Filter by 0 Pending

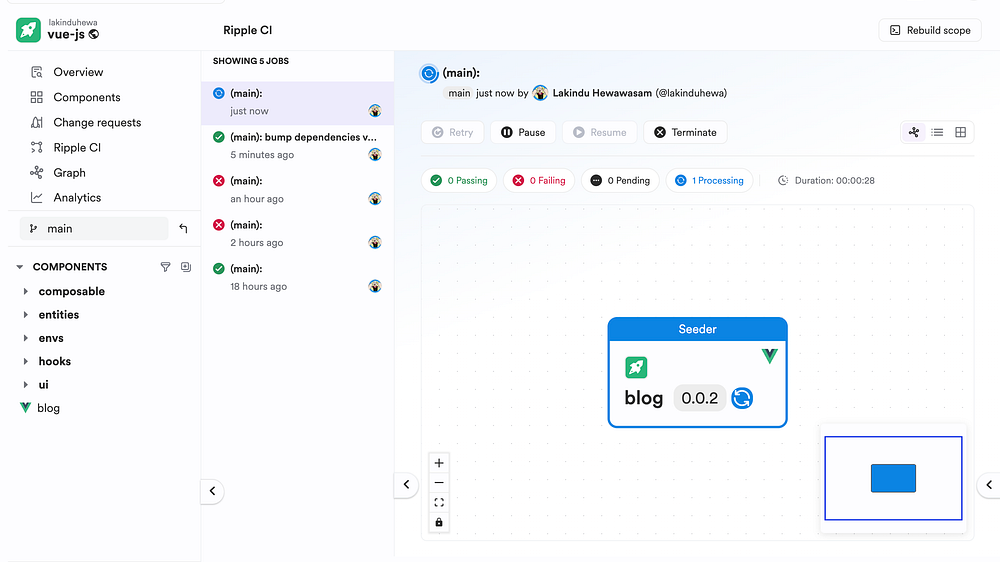click(620, 181)
